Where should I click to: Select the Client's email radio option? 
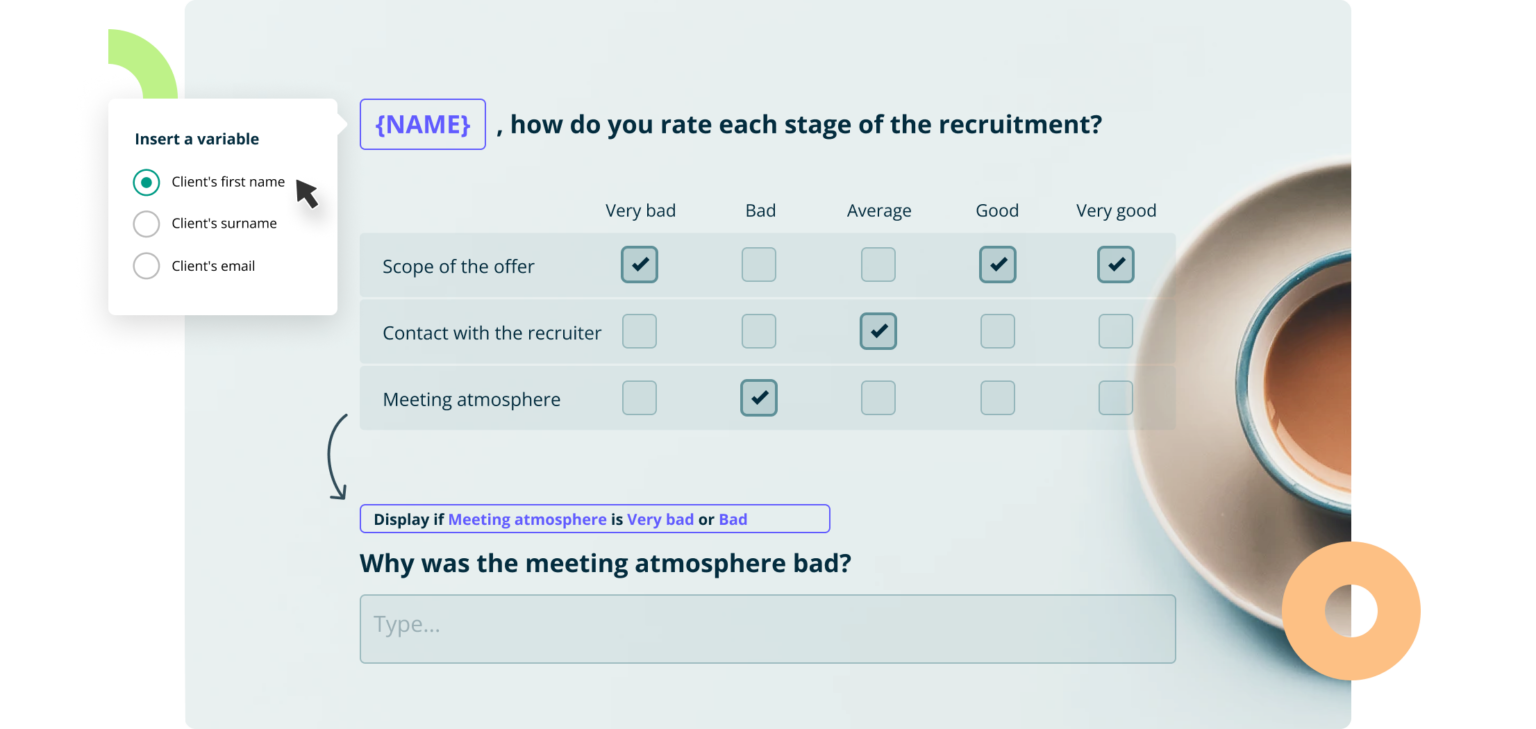point(146,266)
